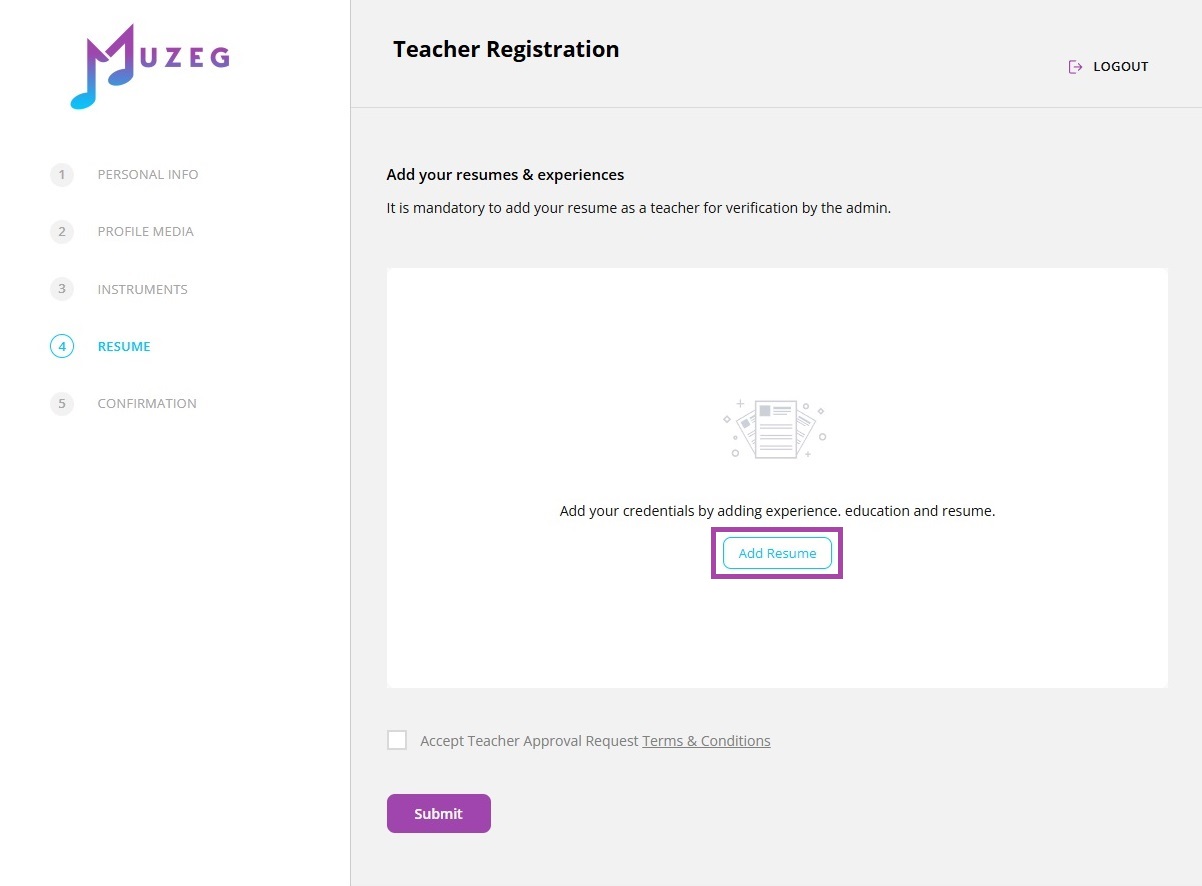This screenshot has width=1202, height=886.
Task: Click the step 2 number circle
Action: pos(62,232)
